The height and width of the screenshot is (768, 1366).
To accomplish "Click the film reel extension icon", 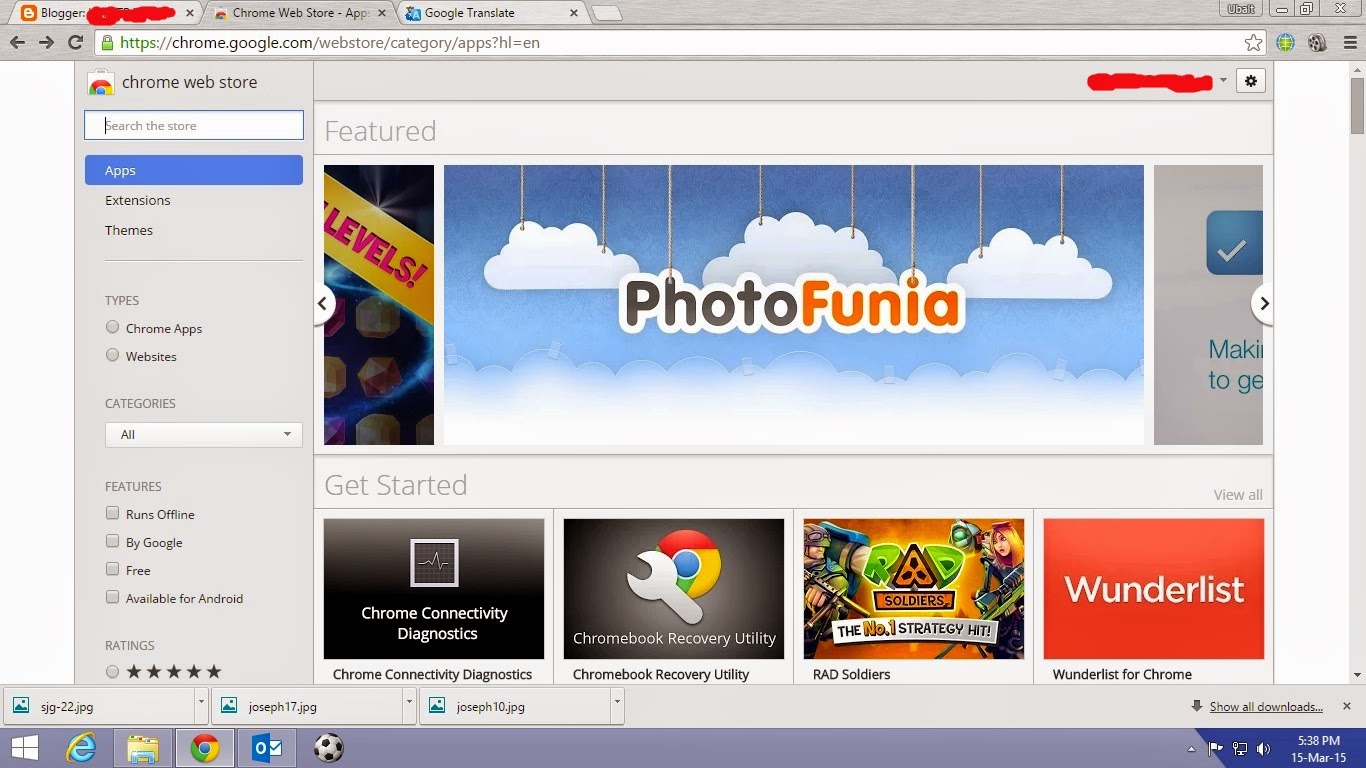I will (x=1317, y=42).
